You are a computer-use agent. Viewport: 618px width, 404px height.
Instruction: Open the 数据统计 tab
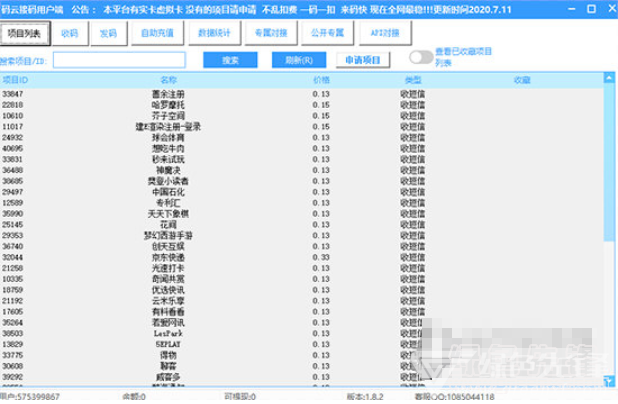(x=214, y=34)
